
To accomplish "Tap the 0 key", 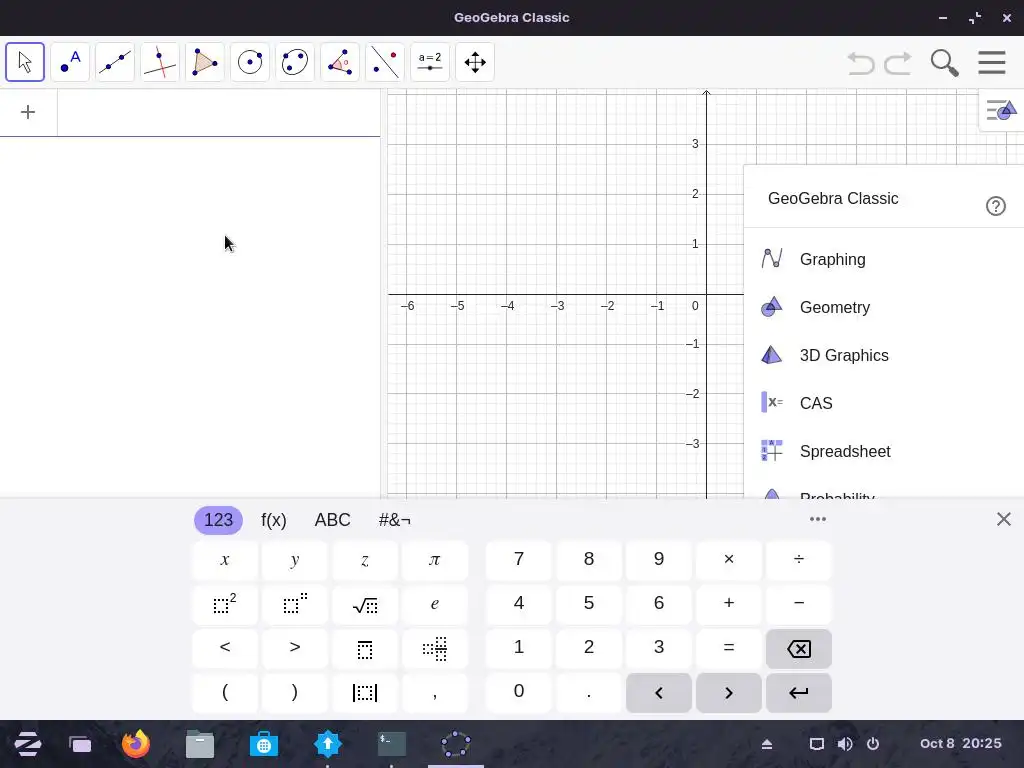I will pos(519,692).
